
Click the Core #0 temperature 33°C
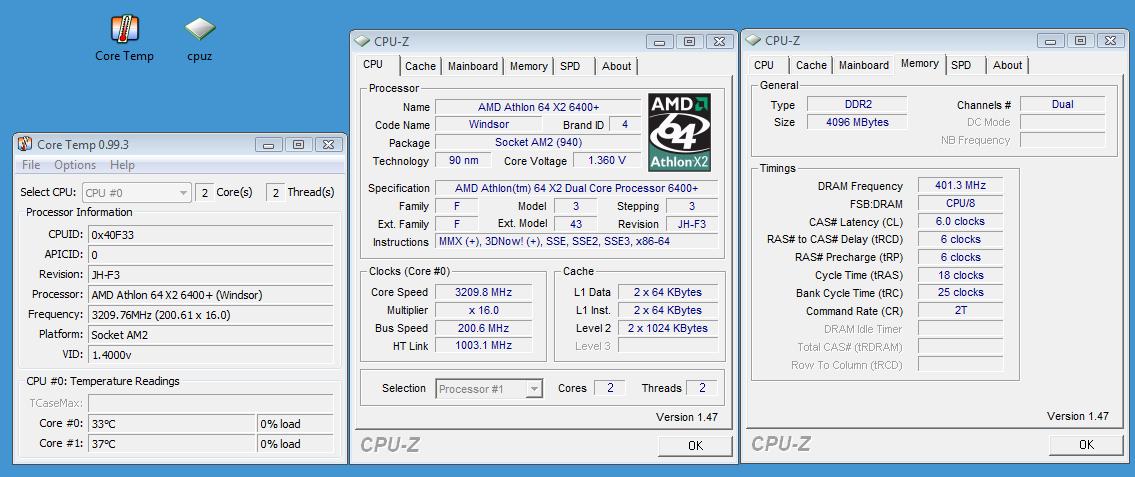[x=172, y=424]
